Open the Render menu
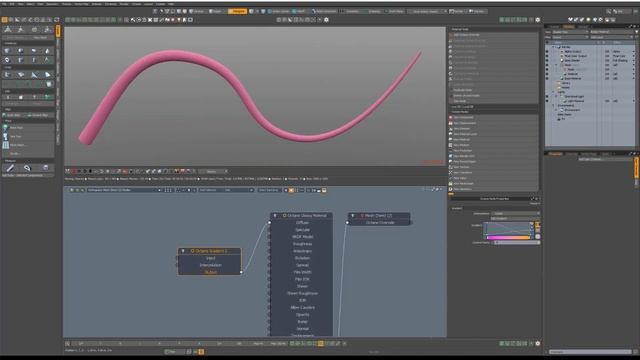Viewport: 640px width, 360px height. pos(124,4)
